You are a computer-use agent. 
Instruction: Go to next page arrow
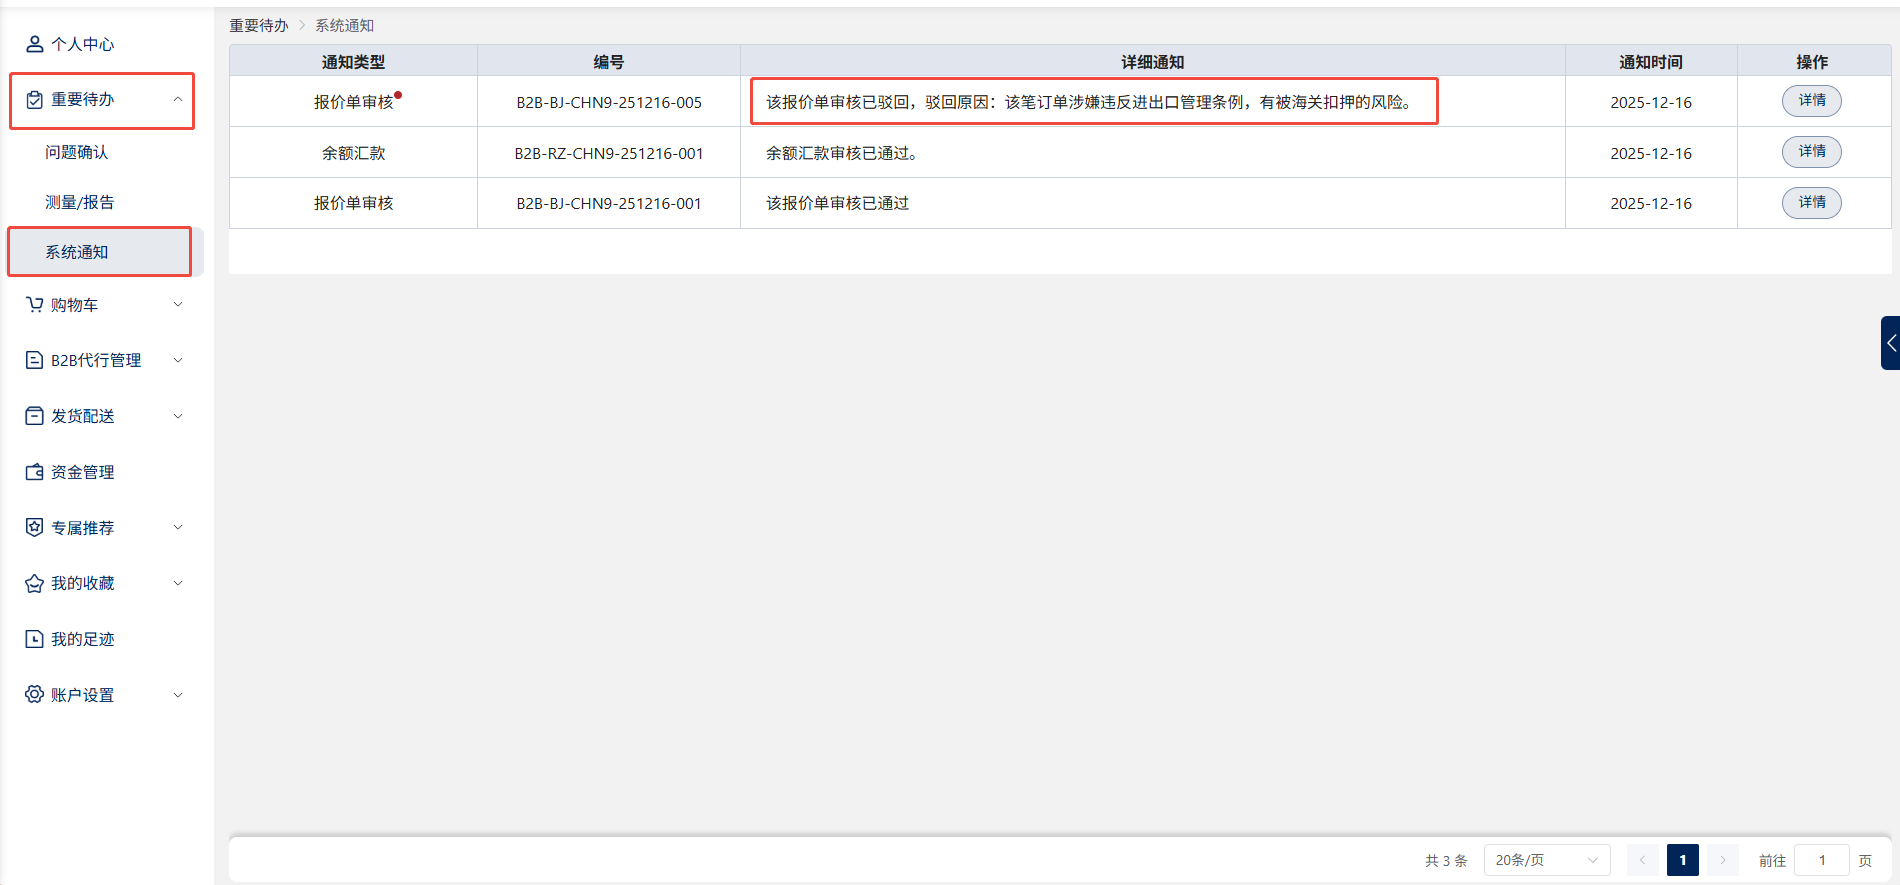pyautogui.click(x=1723, y=860)
